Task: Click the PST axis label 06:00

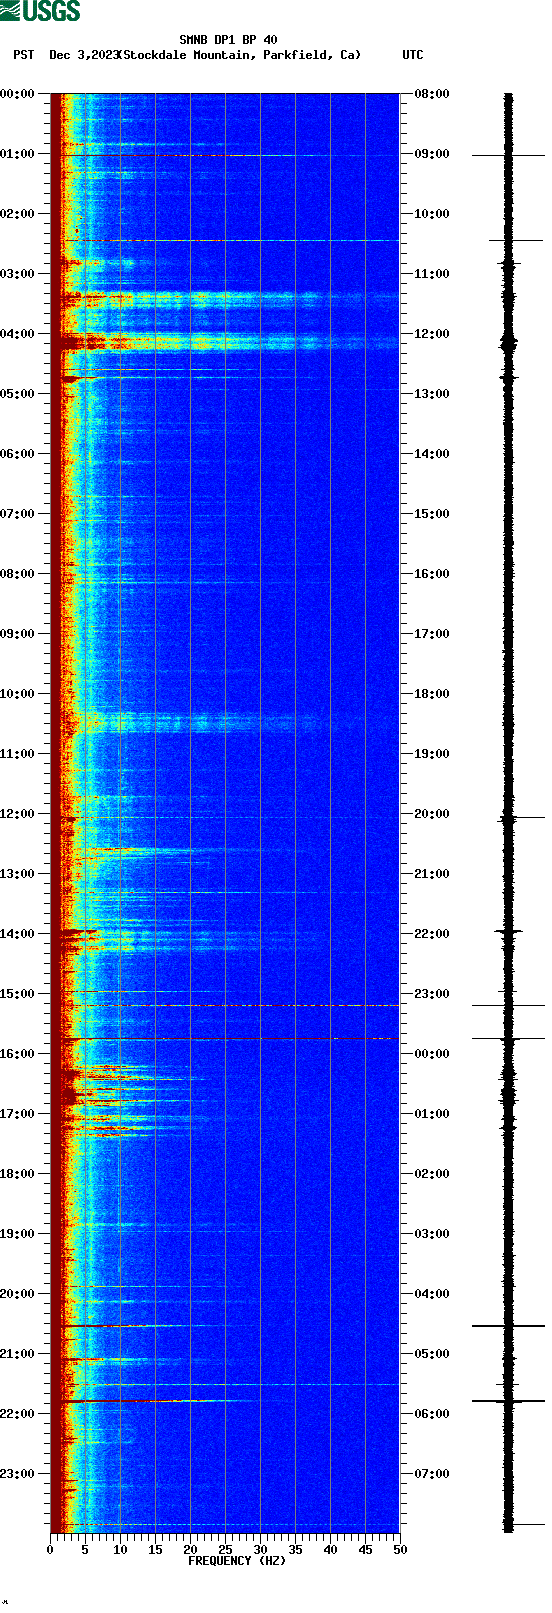Action: click(x=18, y=454)
